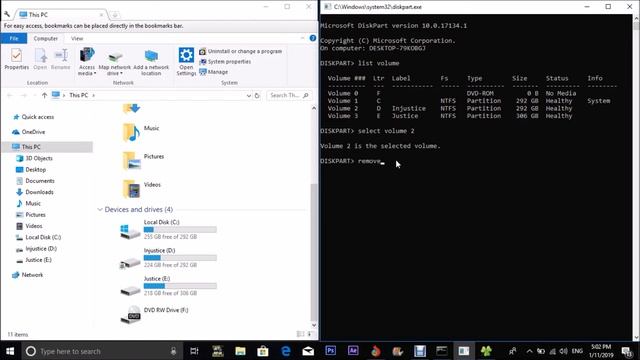Image resolution: width=640 pixels, height=360 pixels.
Task: Select Documents in the navigation pane
Action: pyautogui.click(x=40, y=181)
